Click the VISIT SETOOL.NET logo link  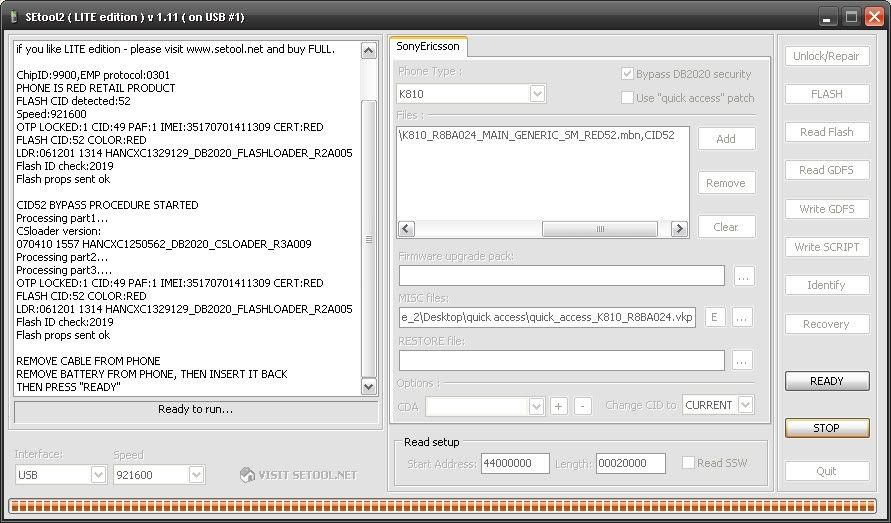(x=299, y=475)
